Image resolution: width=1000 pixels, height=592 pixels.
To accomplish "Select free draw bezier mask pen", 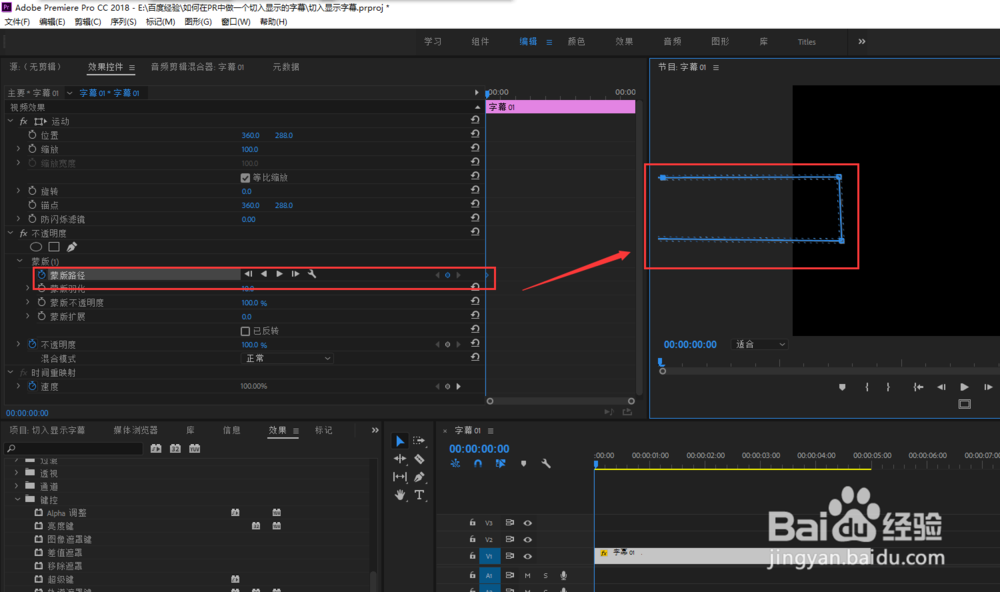I will coord(72,247).
